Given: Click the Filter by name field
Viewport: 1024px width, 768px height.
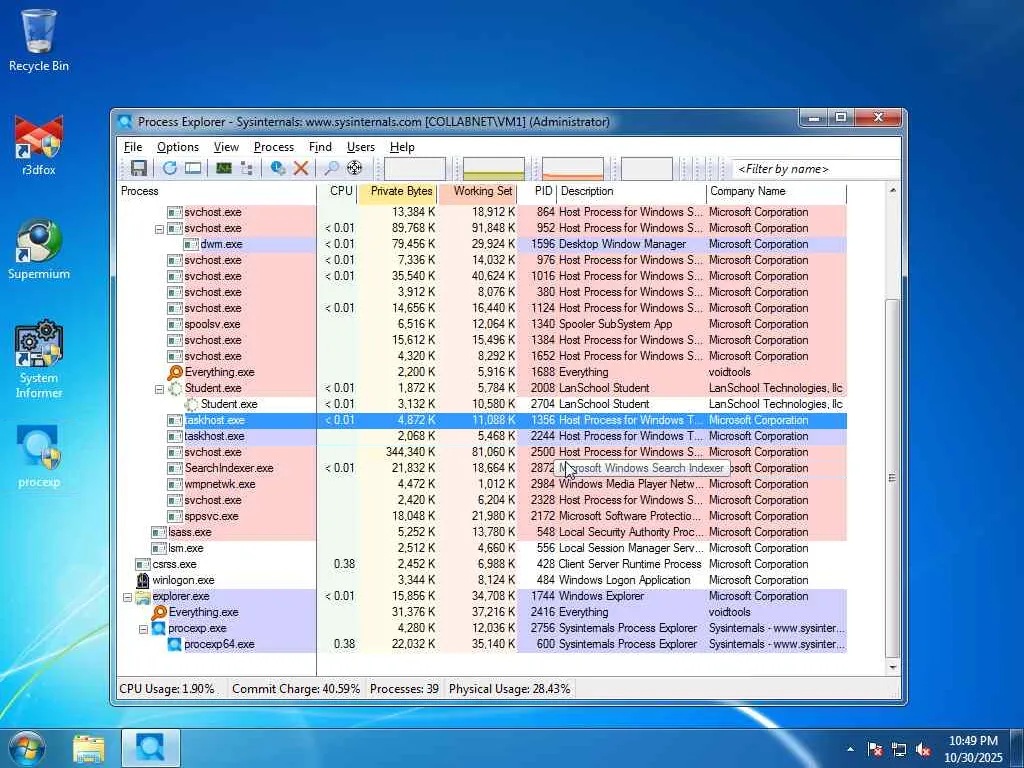Looking at the screenshot, I should [x=816, y=169].
